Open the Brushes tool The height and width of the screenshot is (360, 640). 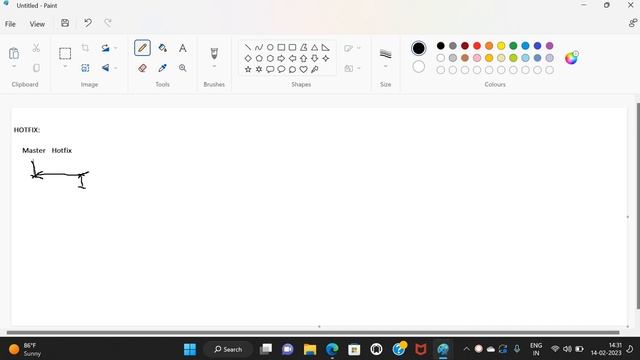214,53
